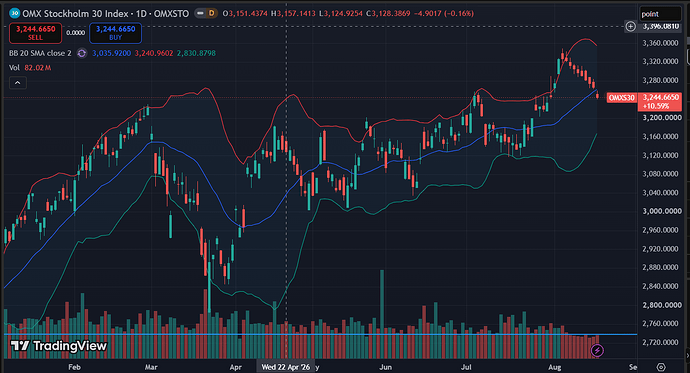
Task: Click the close price value C3,128.3869
Action: coord(388,14)
